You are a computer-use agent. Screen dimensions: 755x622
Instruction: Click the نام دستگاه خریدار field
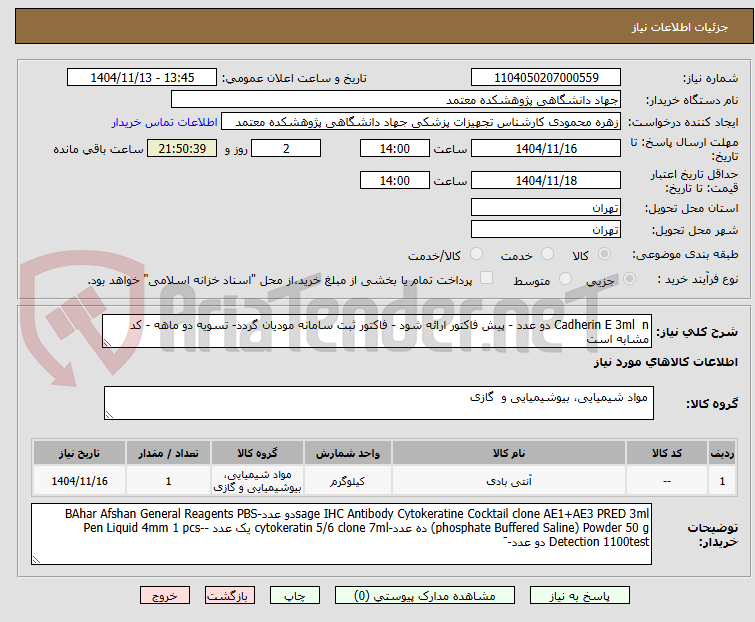396,100
